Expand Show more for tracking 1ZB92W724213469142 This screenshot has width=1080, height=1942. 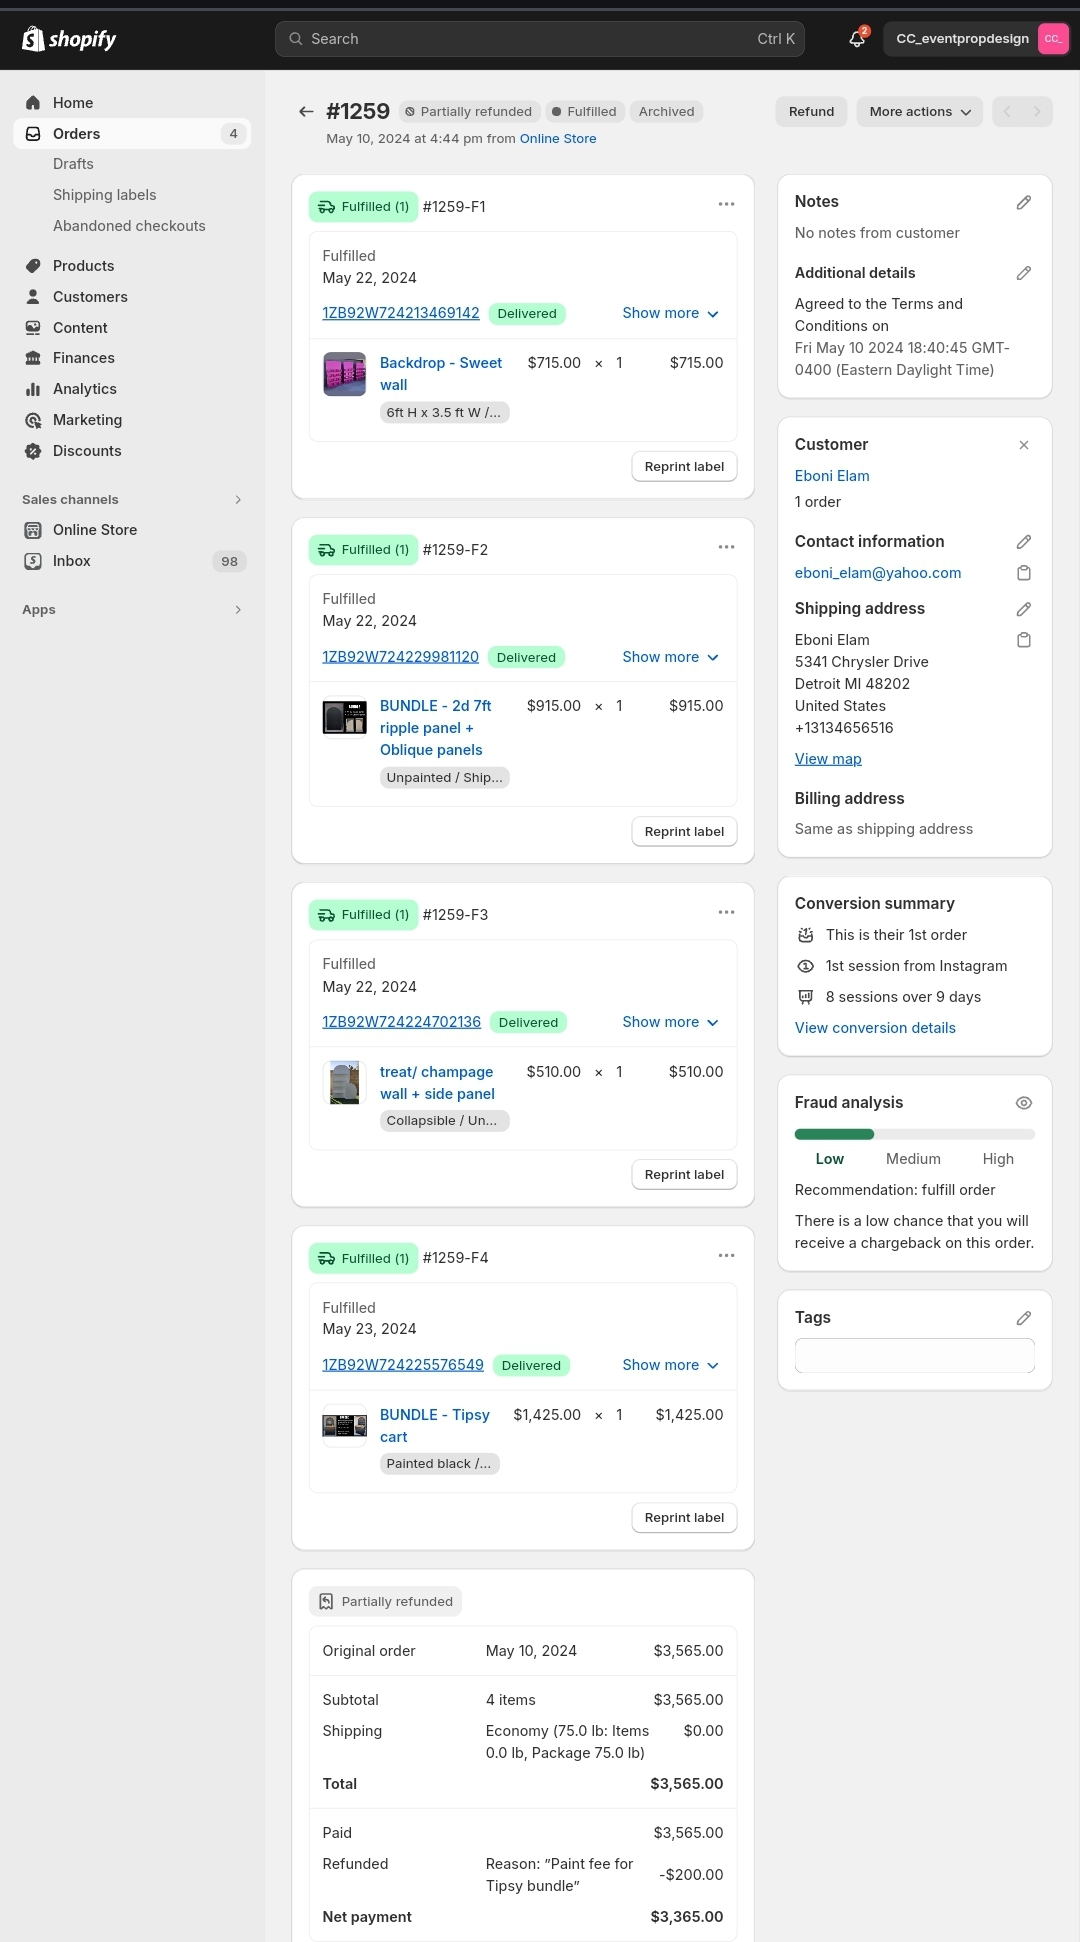click(x=670, y=313)
